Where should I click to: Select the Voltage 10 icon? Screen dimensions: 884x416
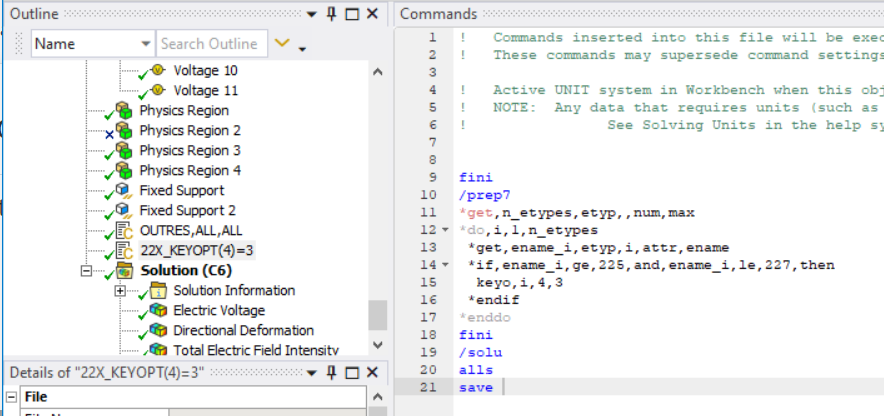[x=158, y=70]
